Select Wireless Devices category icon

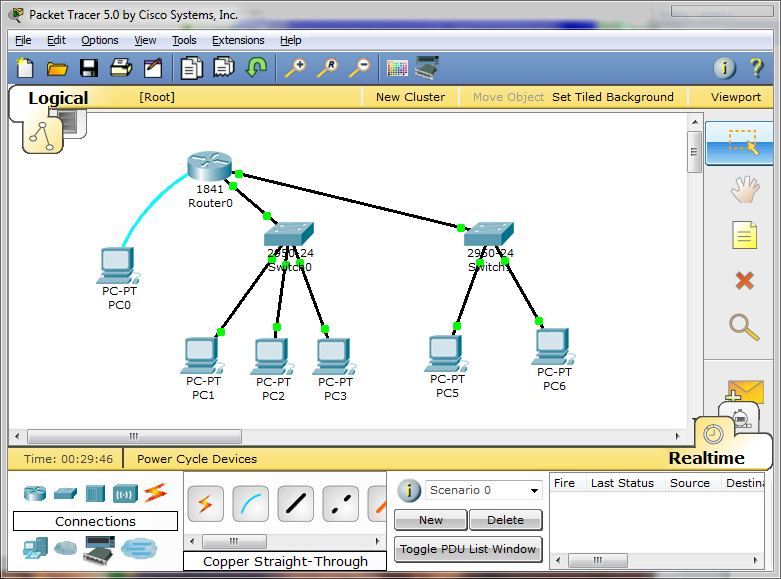point(125,494)
